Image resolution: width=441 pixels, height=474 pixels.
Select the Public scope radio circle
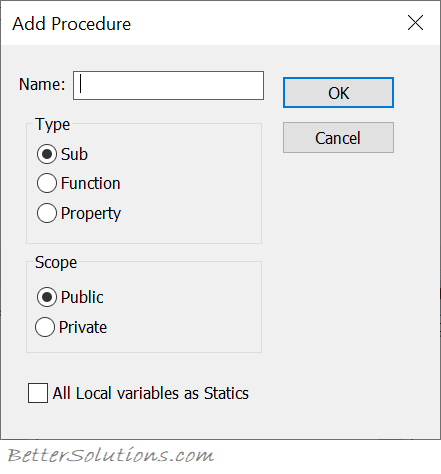pos(47,297)
